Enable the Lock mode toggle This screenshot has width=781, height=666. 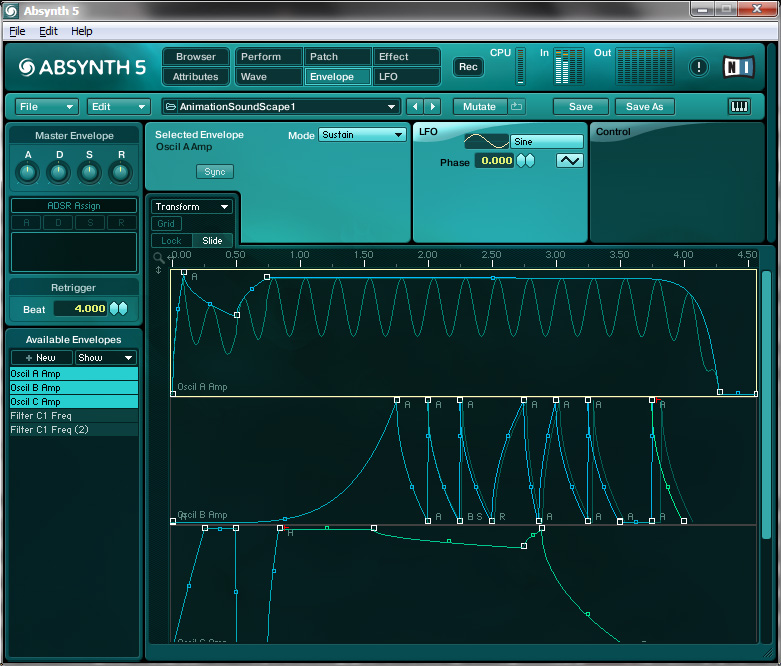[x=171, y=240]
